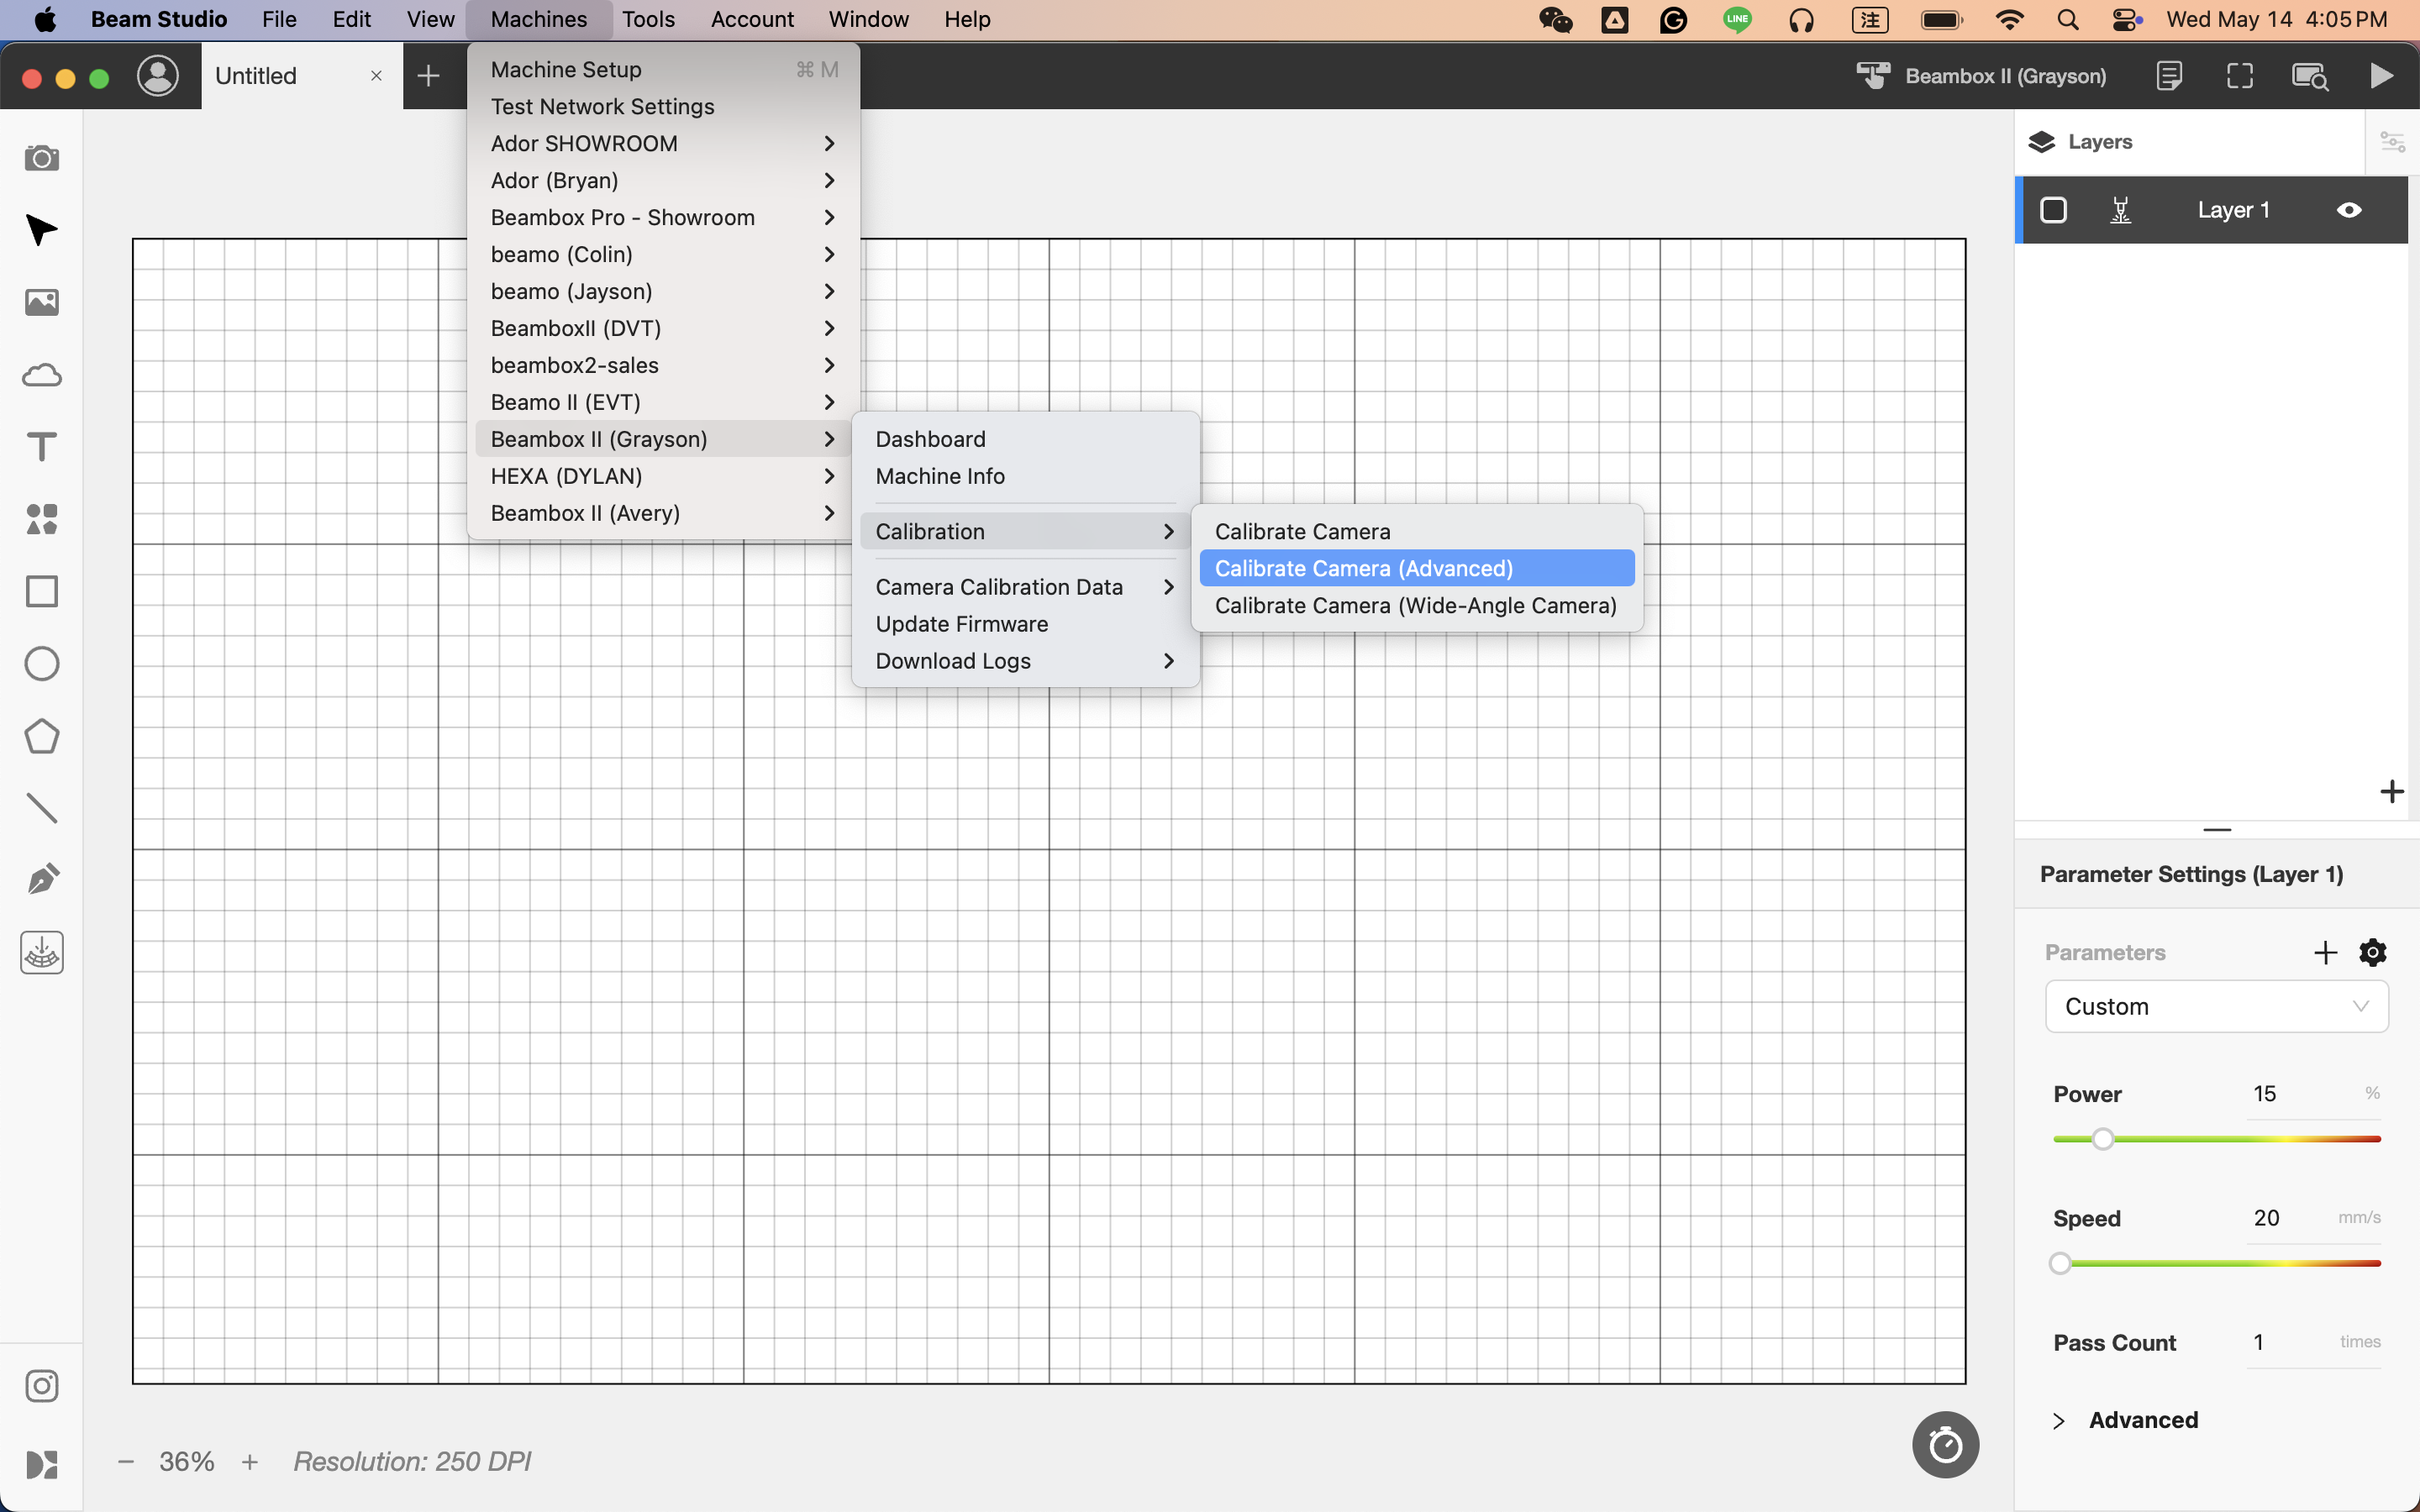Open the elements shapes library

[41, 519]
